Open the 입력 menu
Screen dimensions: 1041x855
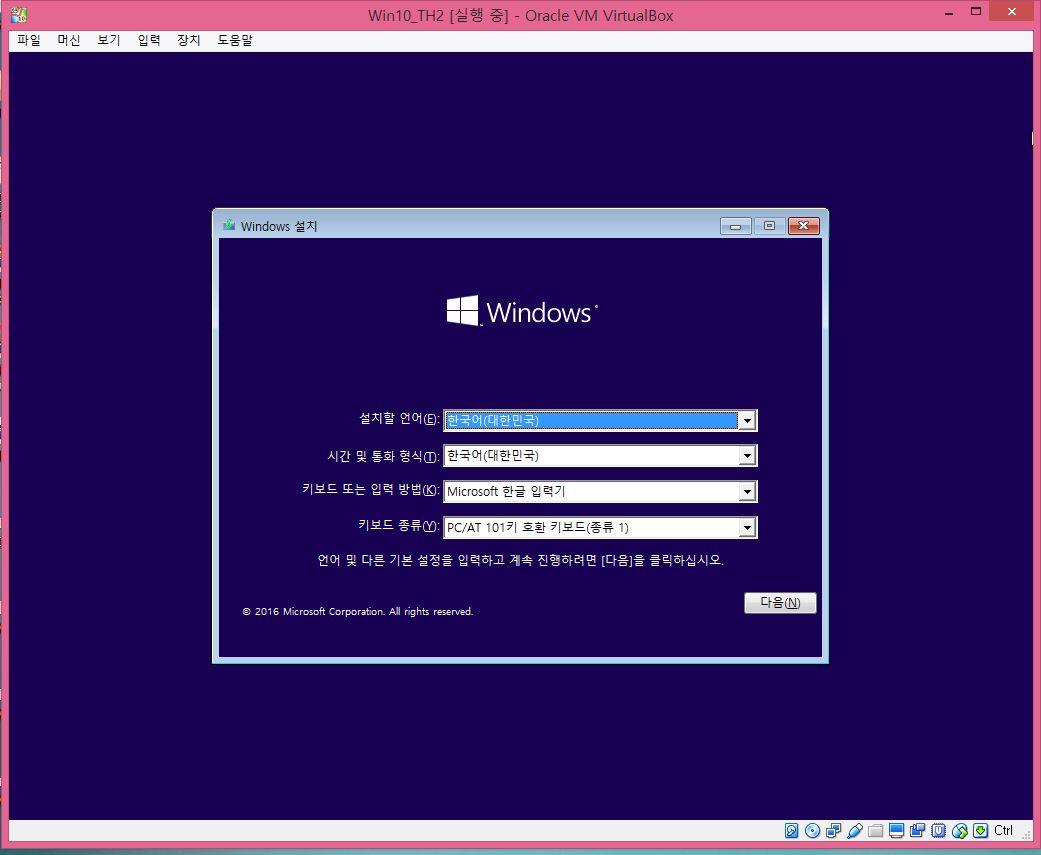(x=149, y=40)
